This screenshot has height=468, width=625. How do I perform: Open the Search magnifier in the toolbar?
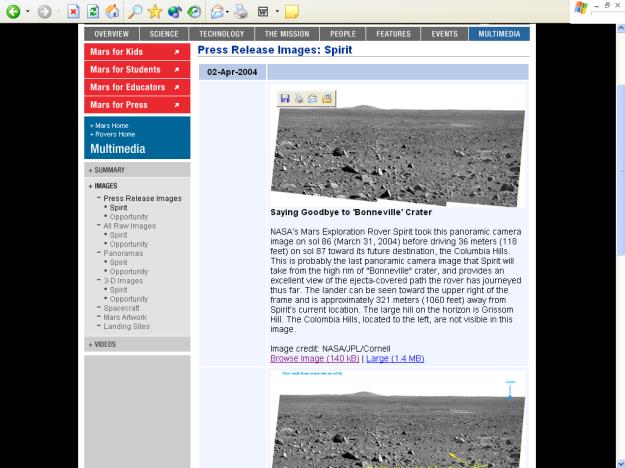pos(135,12)
